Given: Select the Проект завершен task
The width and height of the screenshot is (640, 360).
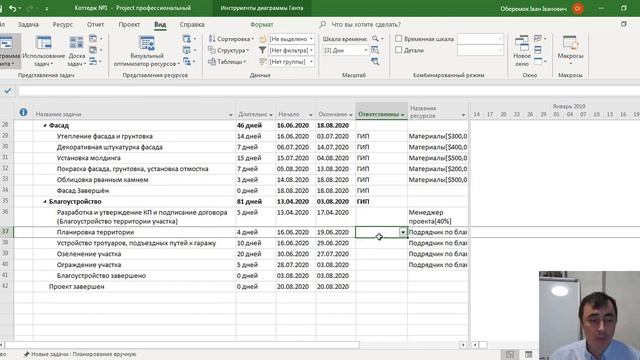Looking at the screenshot, I should pyautogui.click(x=76, y=287).
